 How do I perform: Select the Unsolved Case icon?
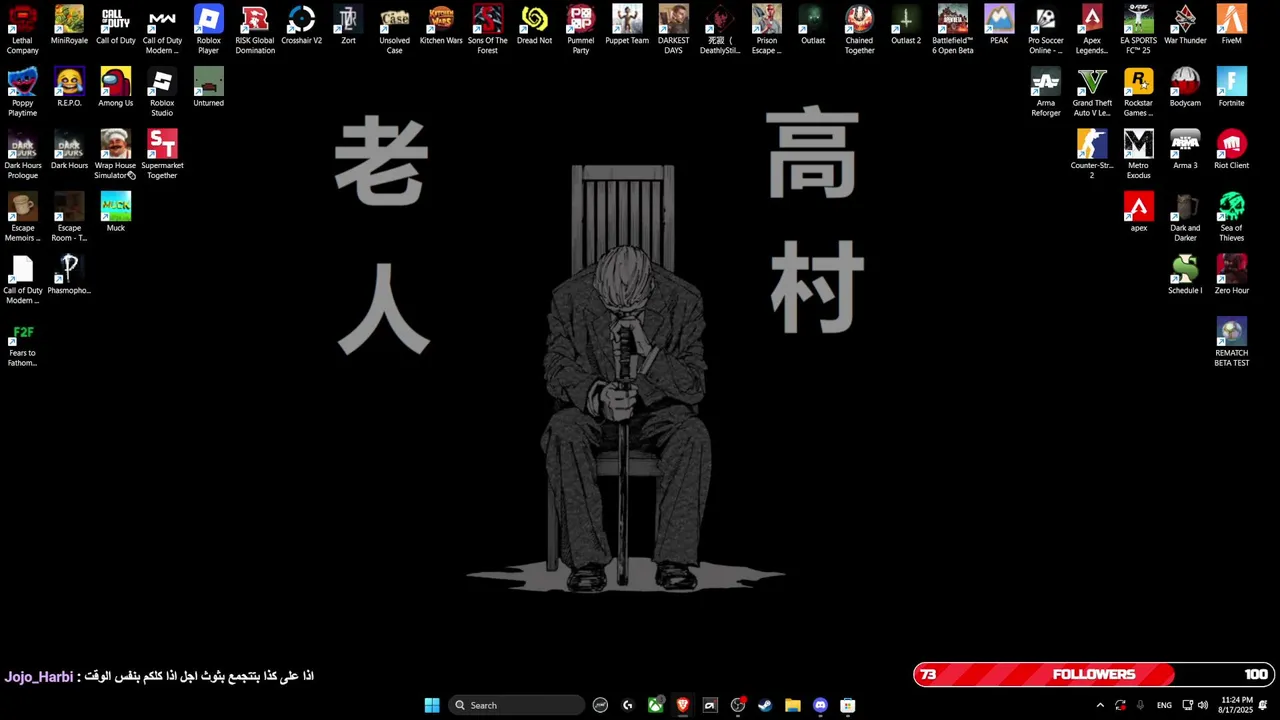(394, 30)
